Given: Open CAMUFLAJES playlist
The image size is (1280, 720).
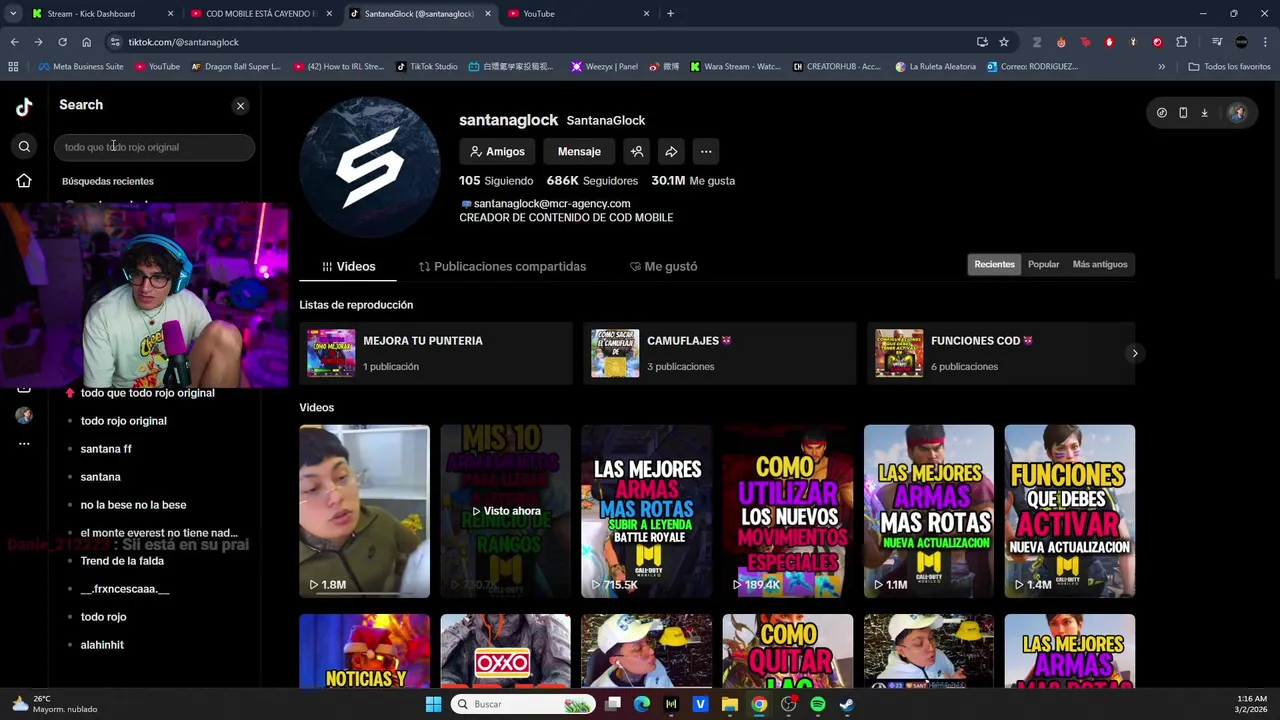Looking at the screenshot, I should (720, 353).
